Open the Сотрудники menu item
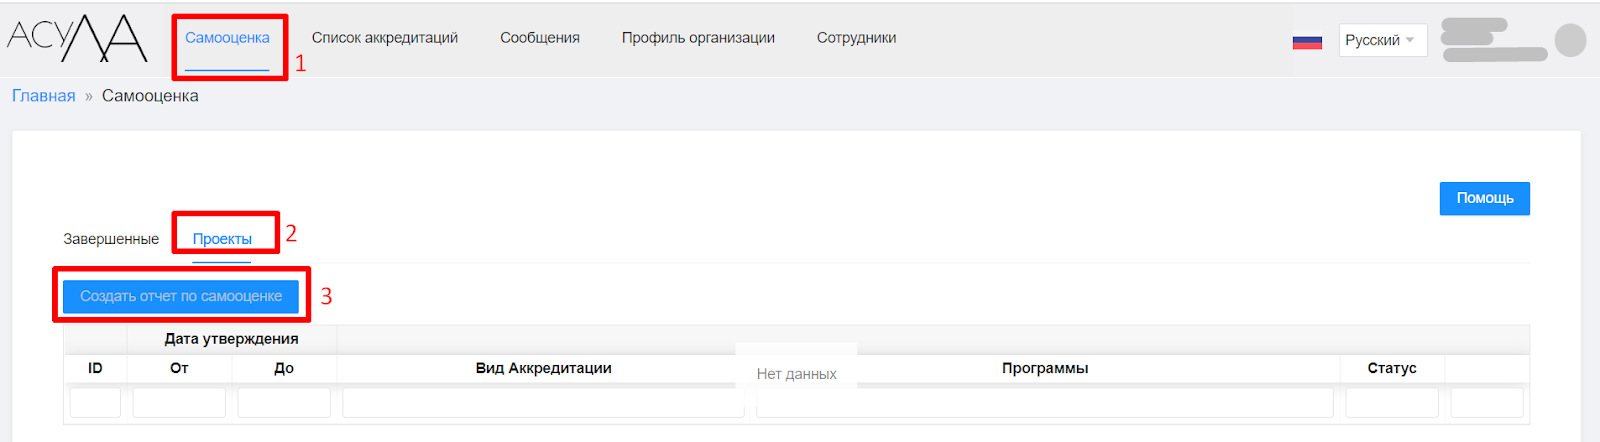This screenshot has width=1600, height=442. [856, 38]
